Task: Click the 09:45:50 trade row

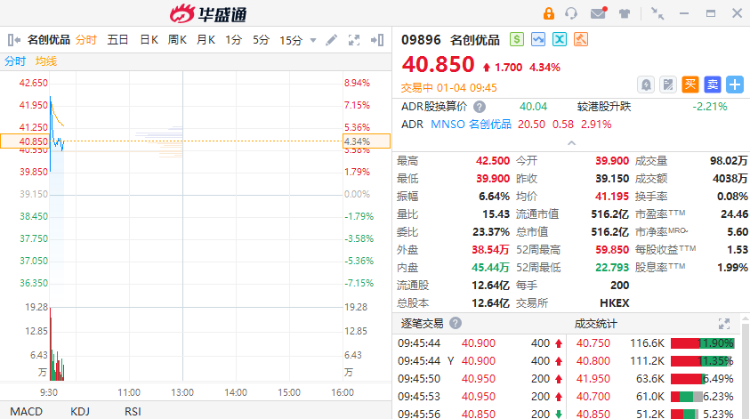Action: click(x=480, y=379)
